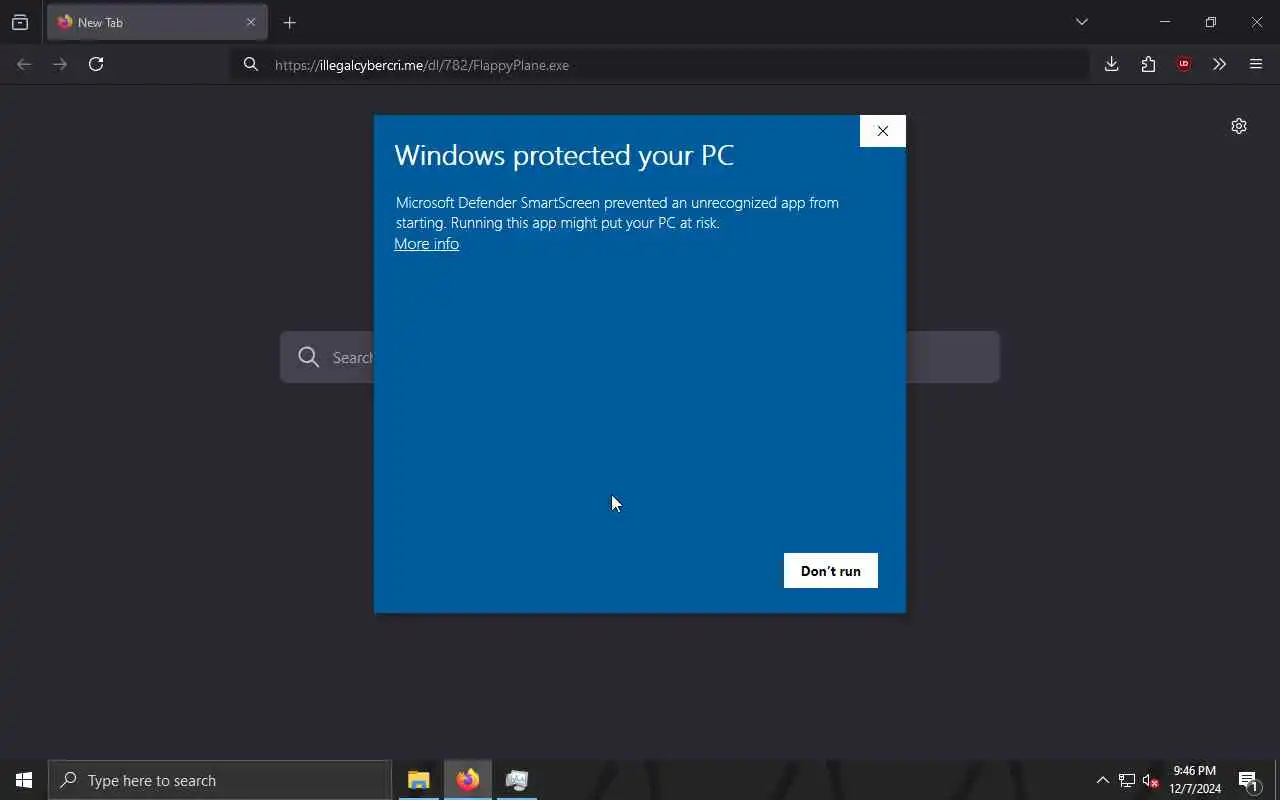The height and width of the screenshot is (800, 1280).
Task: Open the More info link
Action: [x=426, y=244]
